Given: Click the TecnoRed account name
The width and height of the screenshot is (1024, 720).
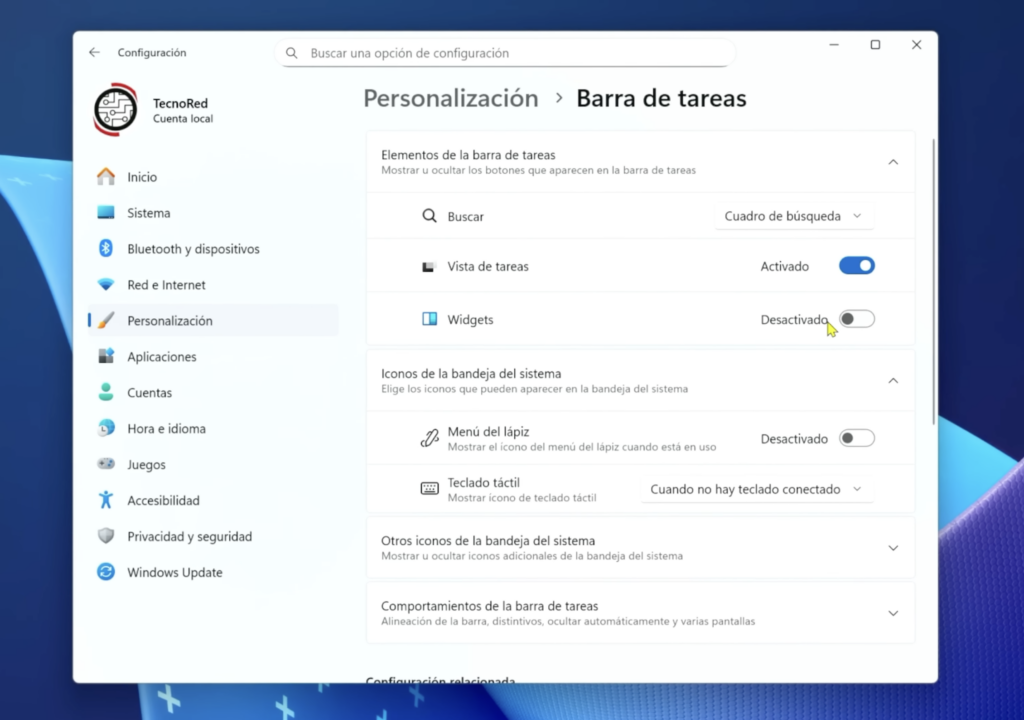Looking at the screenshot, I should point(180,103).
